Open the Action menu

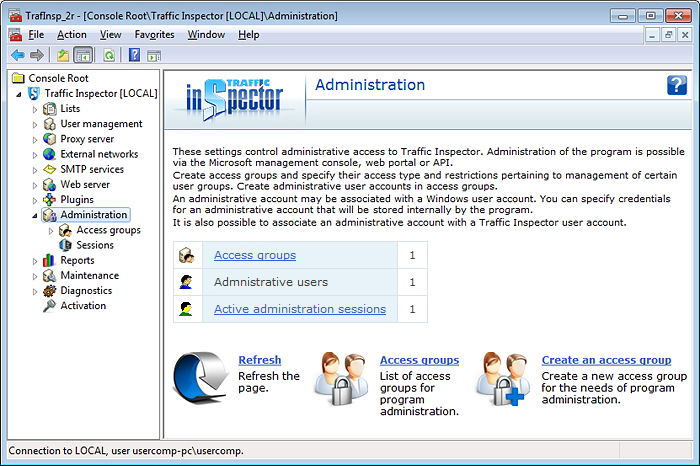tap(71, 35)
